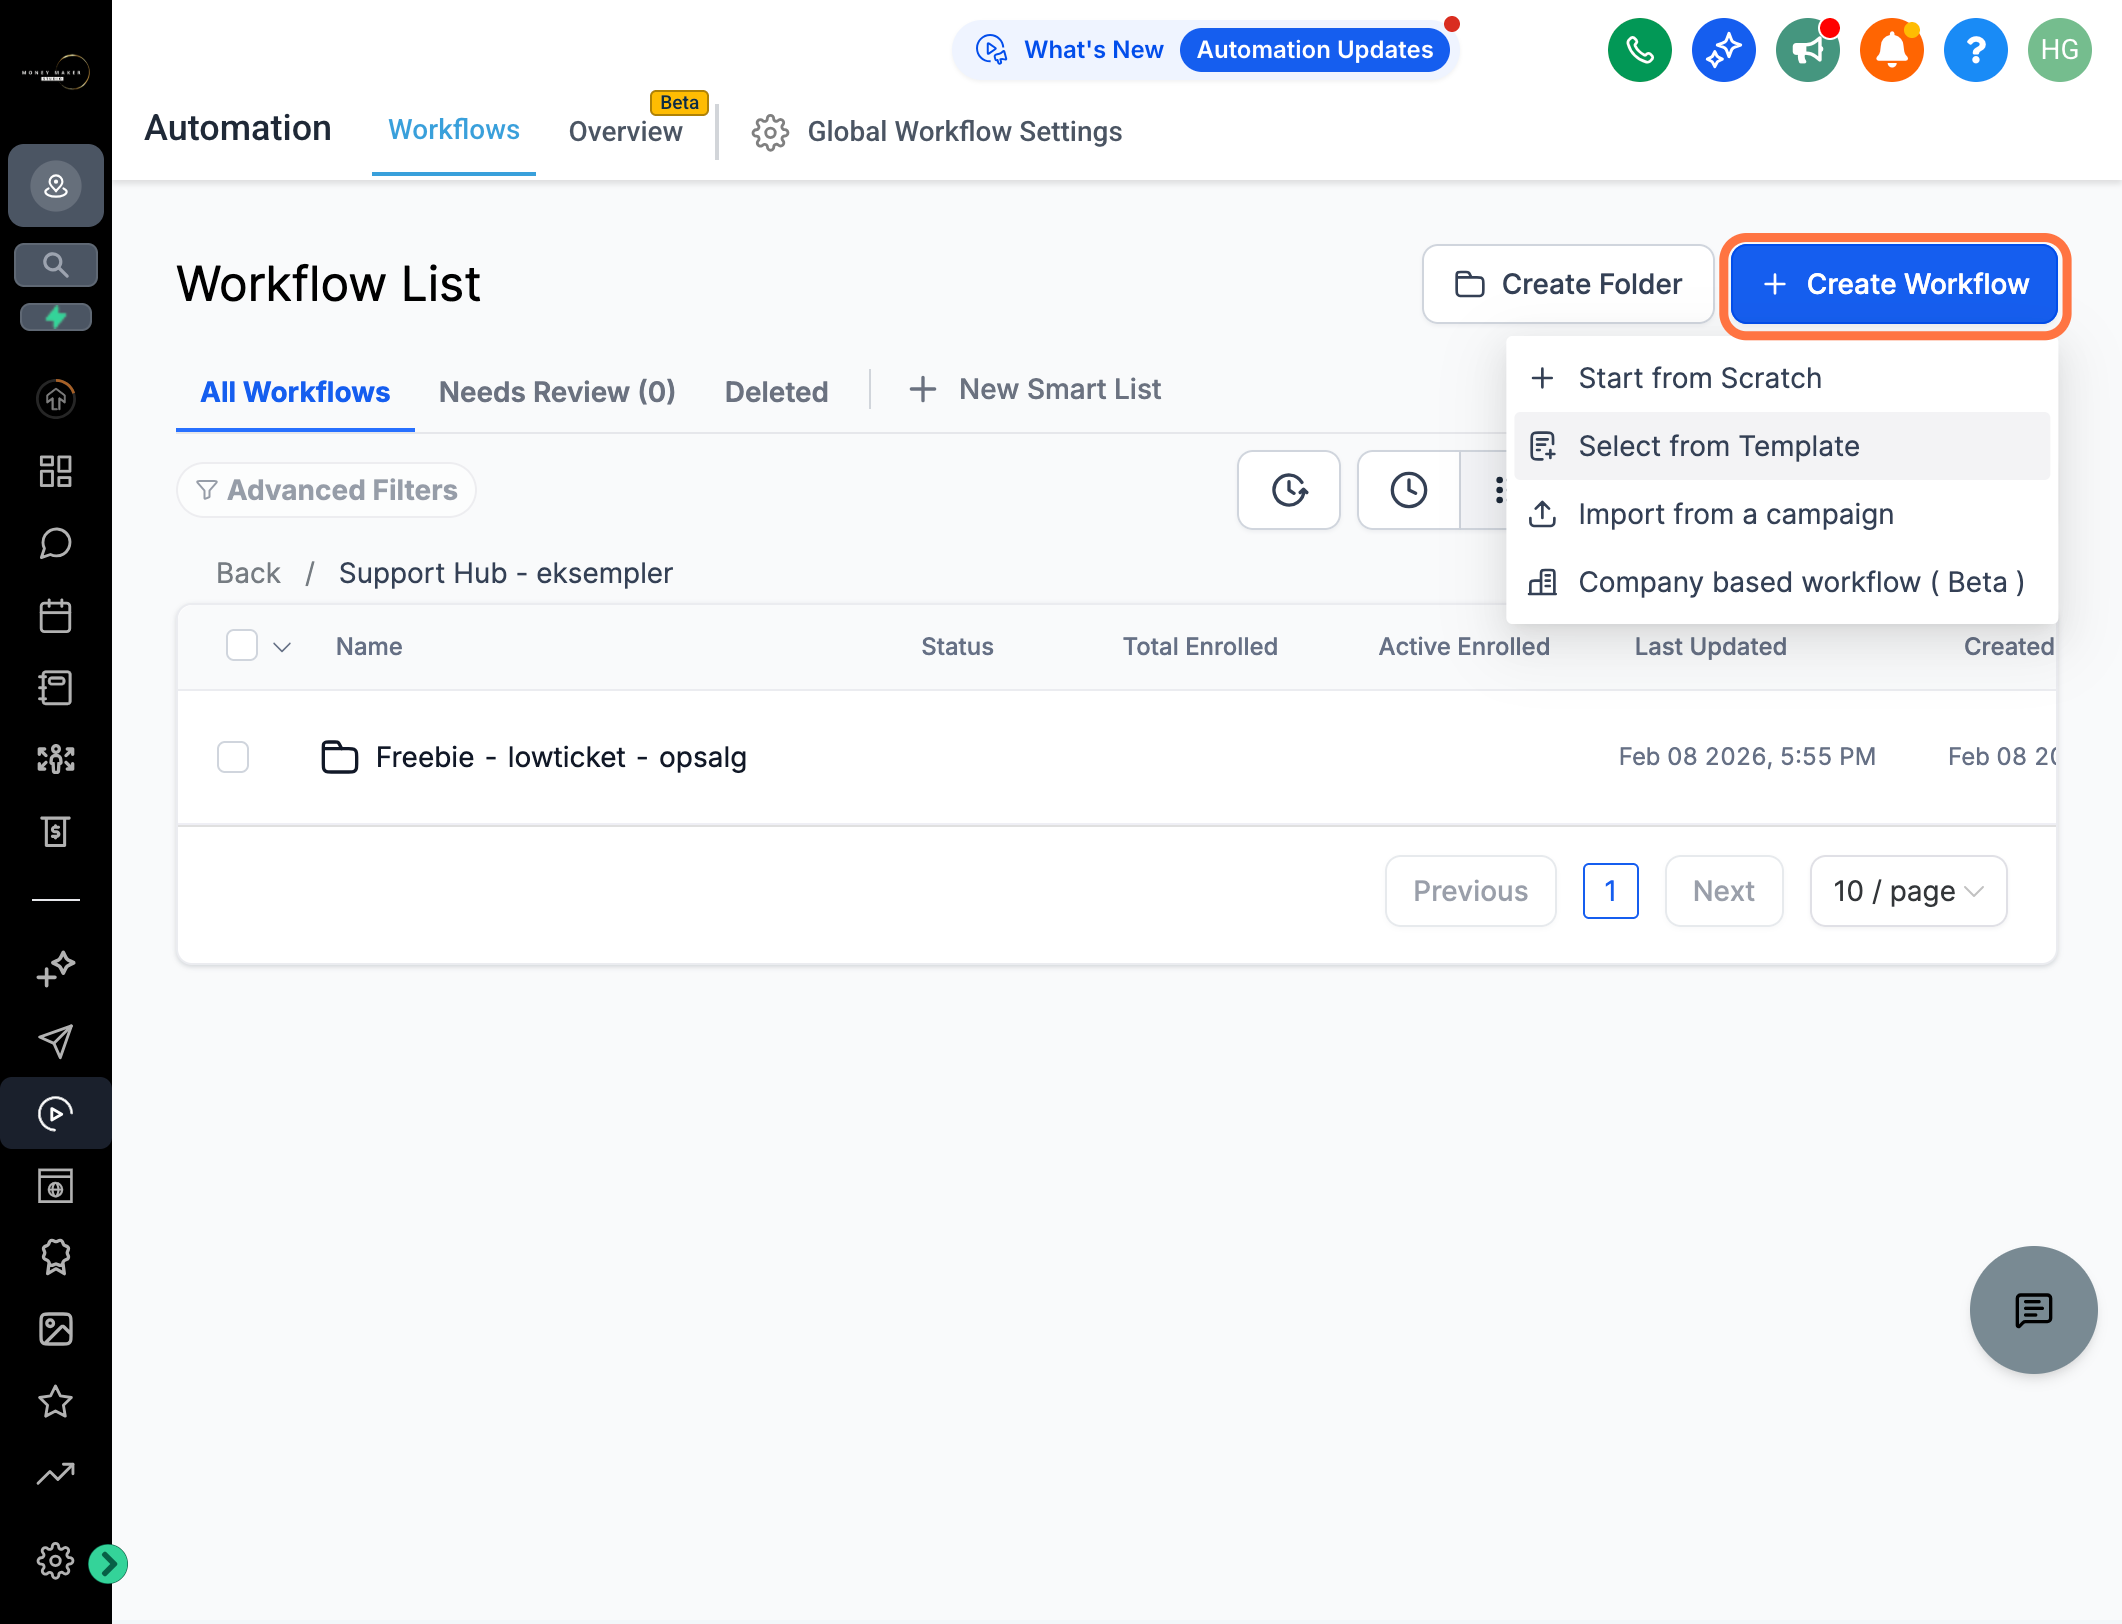Open the Automation Updates pill
This screenshot has width=2122, height=1624.
1314,50
